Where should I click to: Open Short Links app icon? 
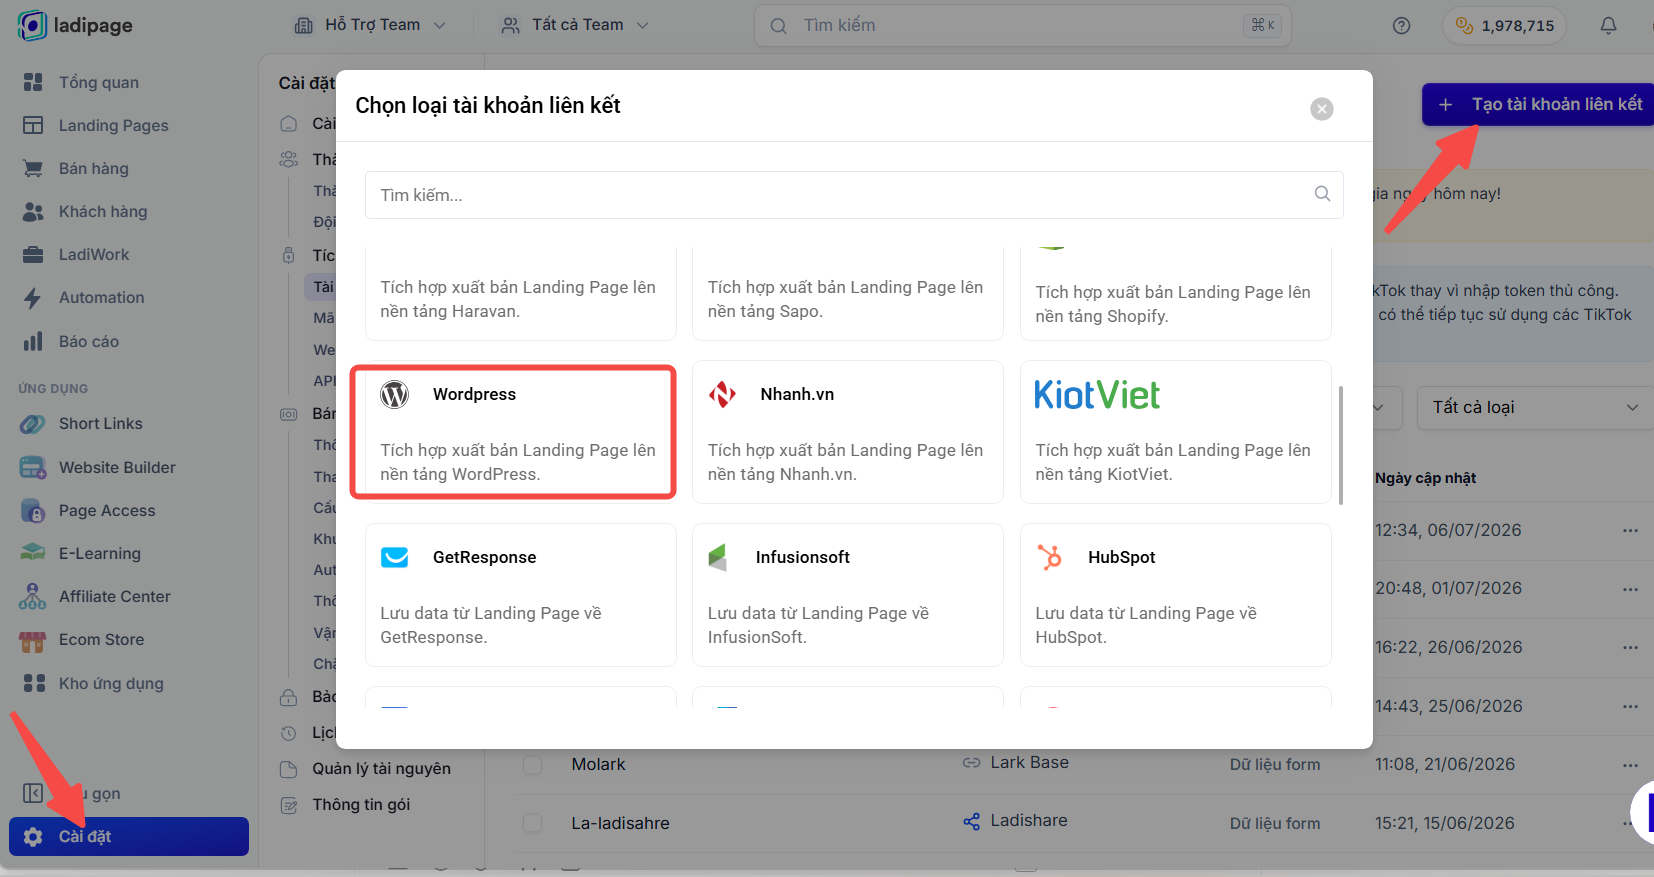click(33, 424)
